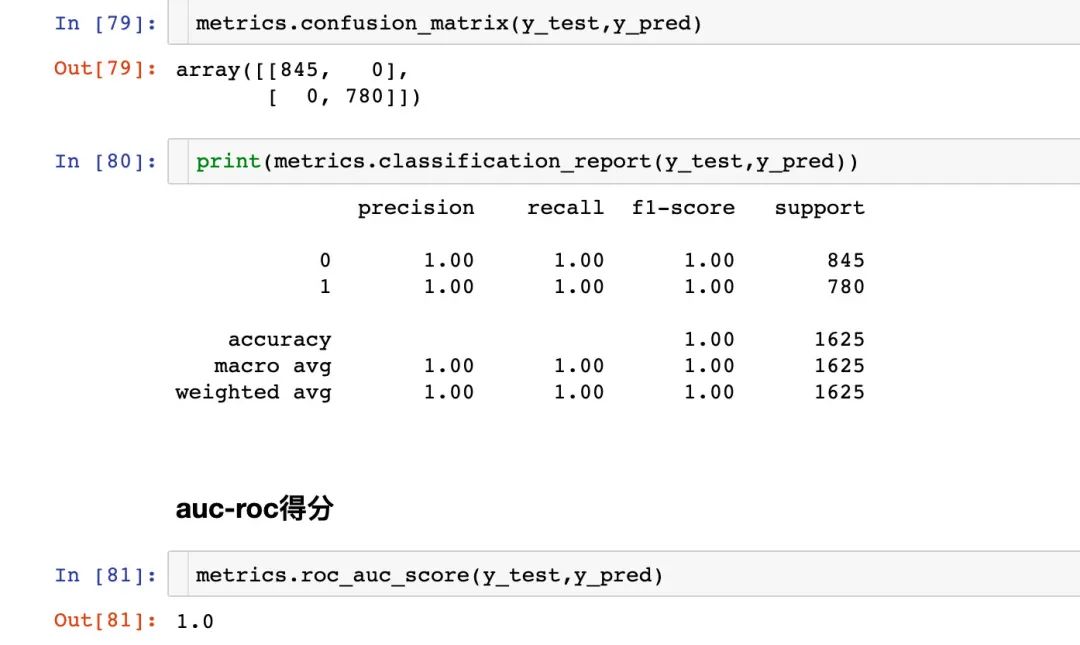Click the In [80] prompt label
The width and height of the screenshot is (1080, 645).
(105, 161)
